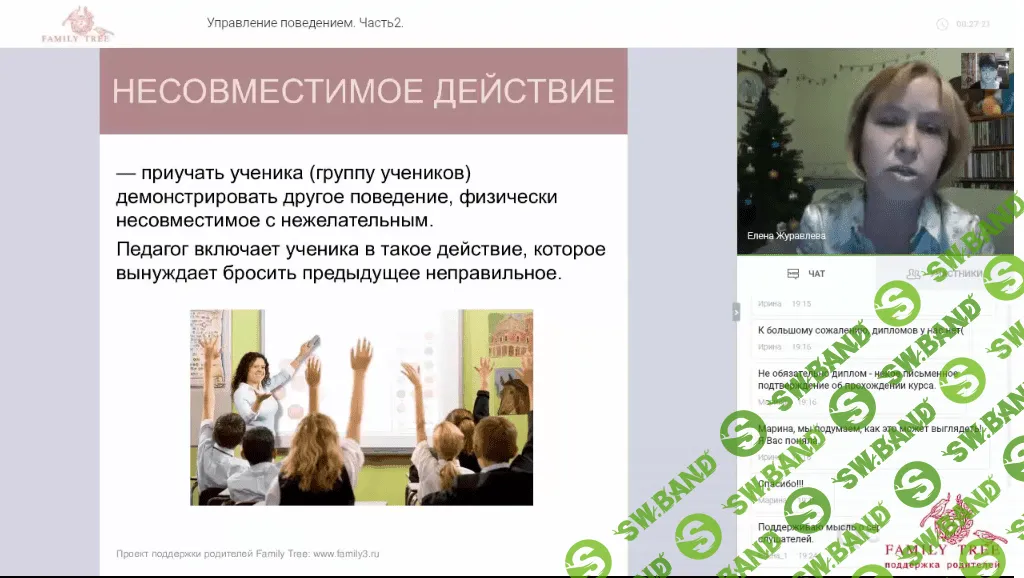Click the 00:27:23 elapsed time readout
1024x578 pixels.
(x=973, y=24)
